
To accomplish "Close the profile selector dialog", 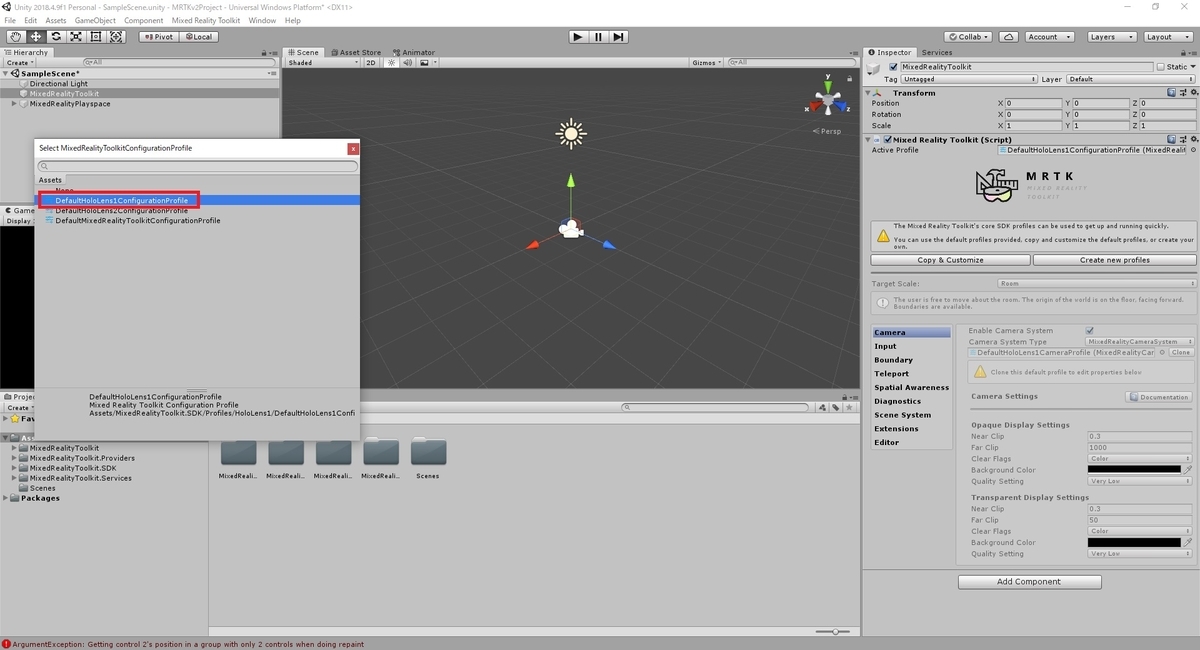I will pyautogui.click(x=352, y=148).
